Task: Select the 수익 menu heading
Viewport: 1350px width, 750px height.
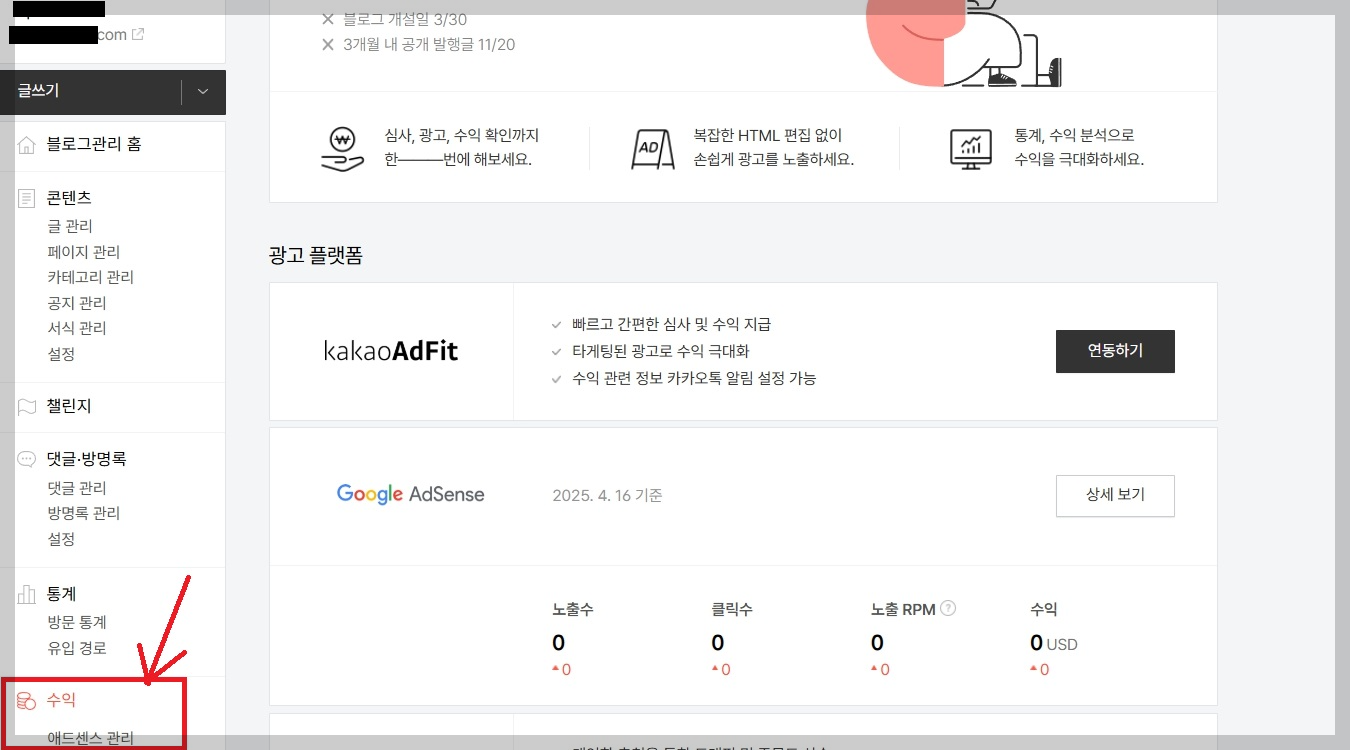Action: click(61, 701)
